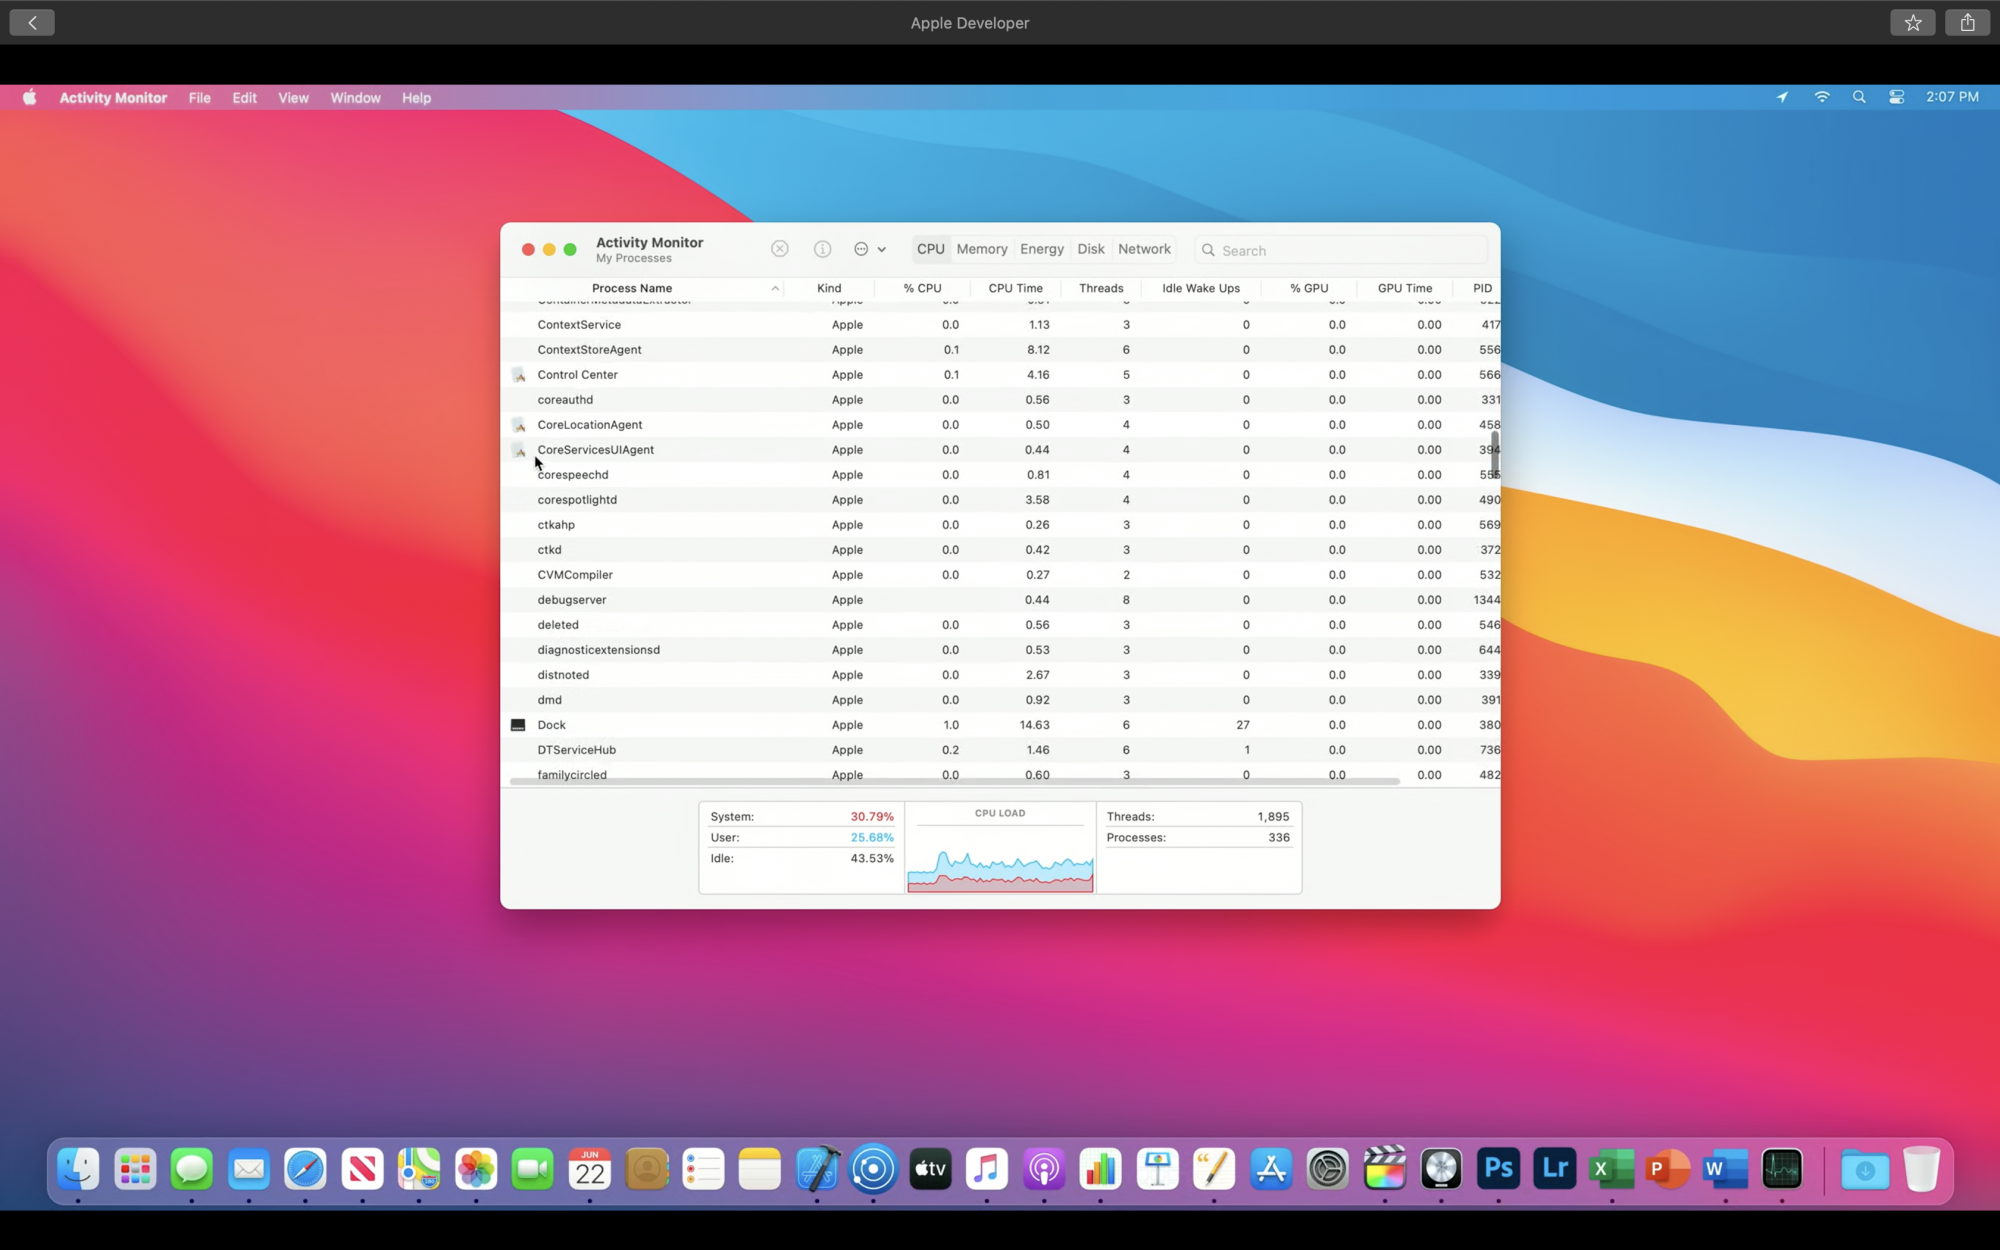Sort by Idle Wake Ups column header
Screen dimensions: 2000x1250
(1201, 288)
